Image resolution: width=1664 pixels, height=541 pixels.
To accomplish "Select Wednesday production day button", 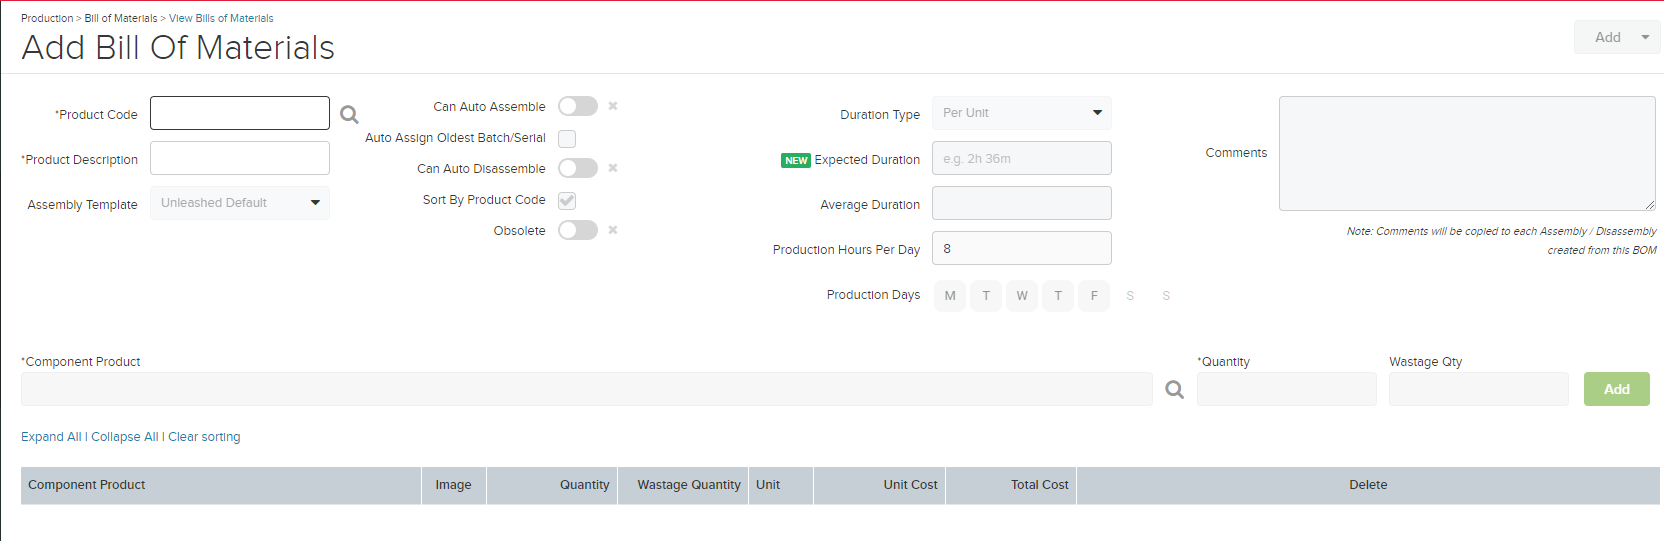I will [x=1022, y=296].
